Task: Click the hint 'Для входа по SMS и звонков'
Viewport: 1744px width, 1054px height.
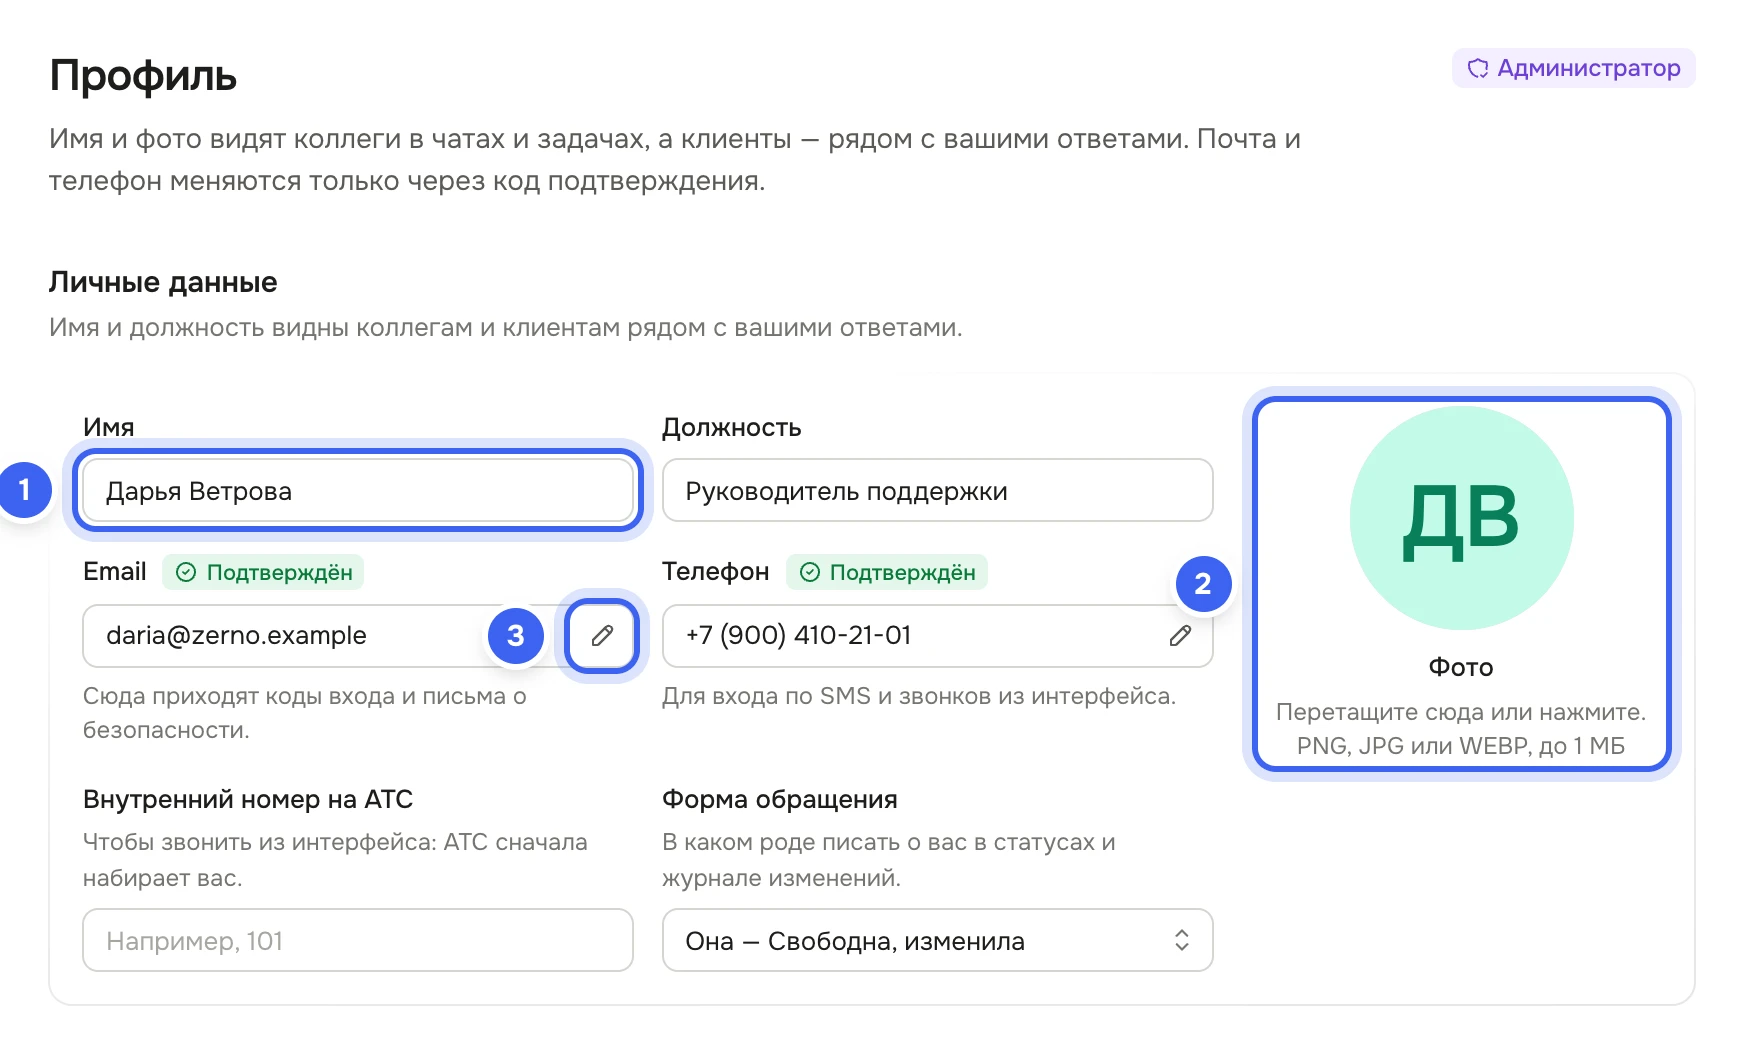Action: click(919, 696)
